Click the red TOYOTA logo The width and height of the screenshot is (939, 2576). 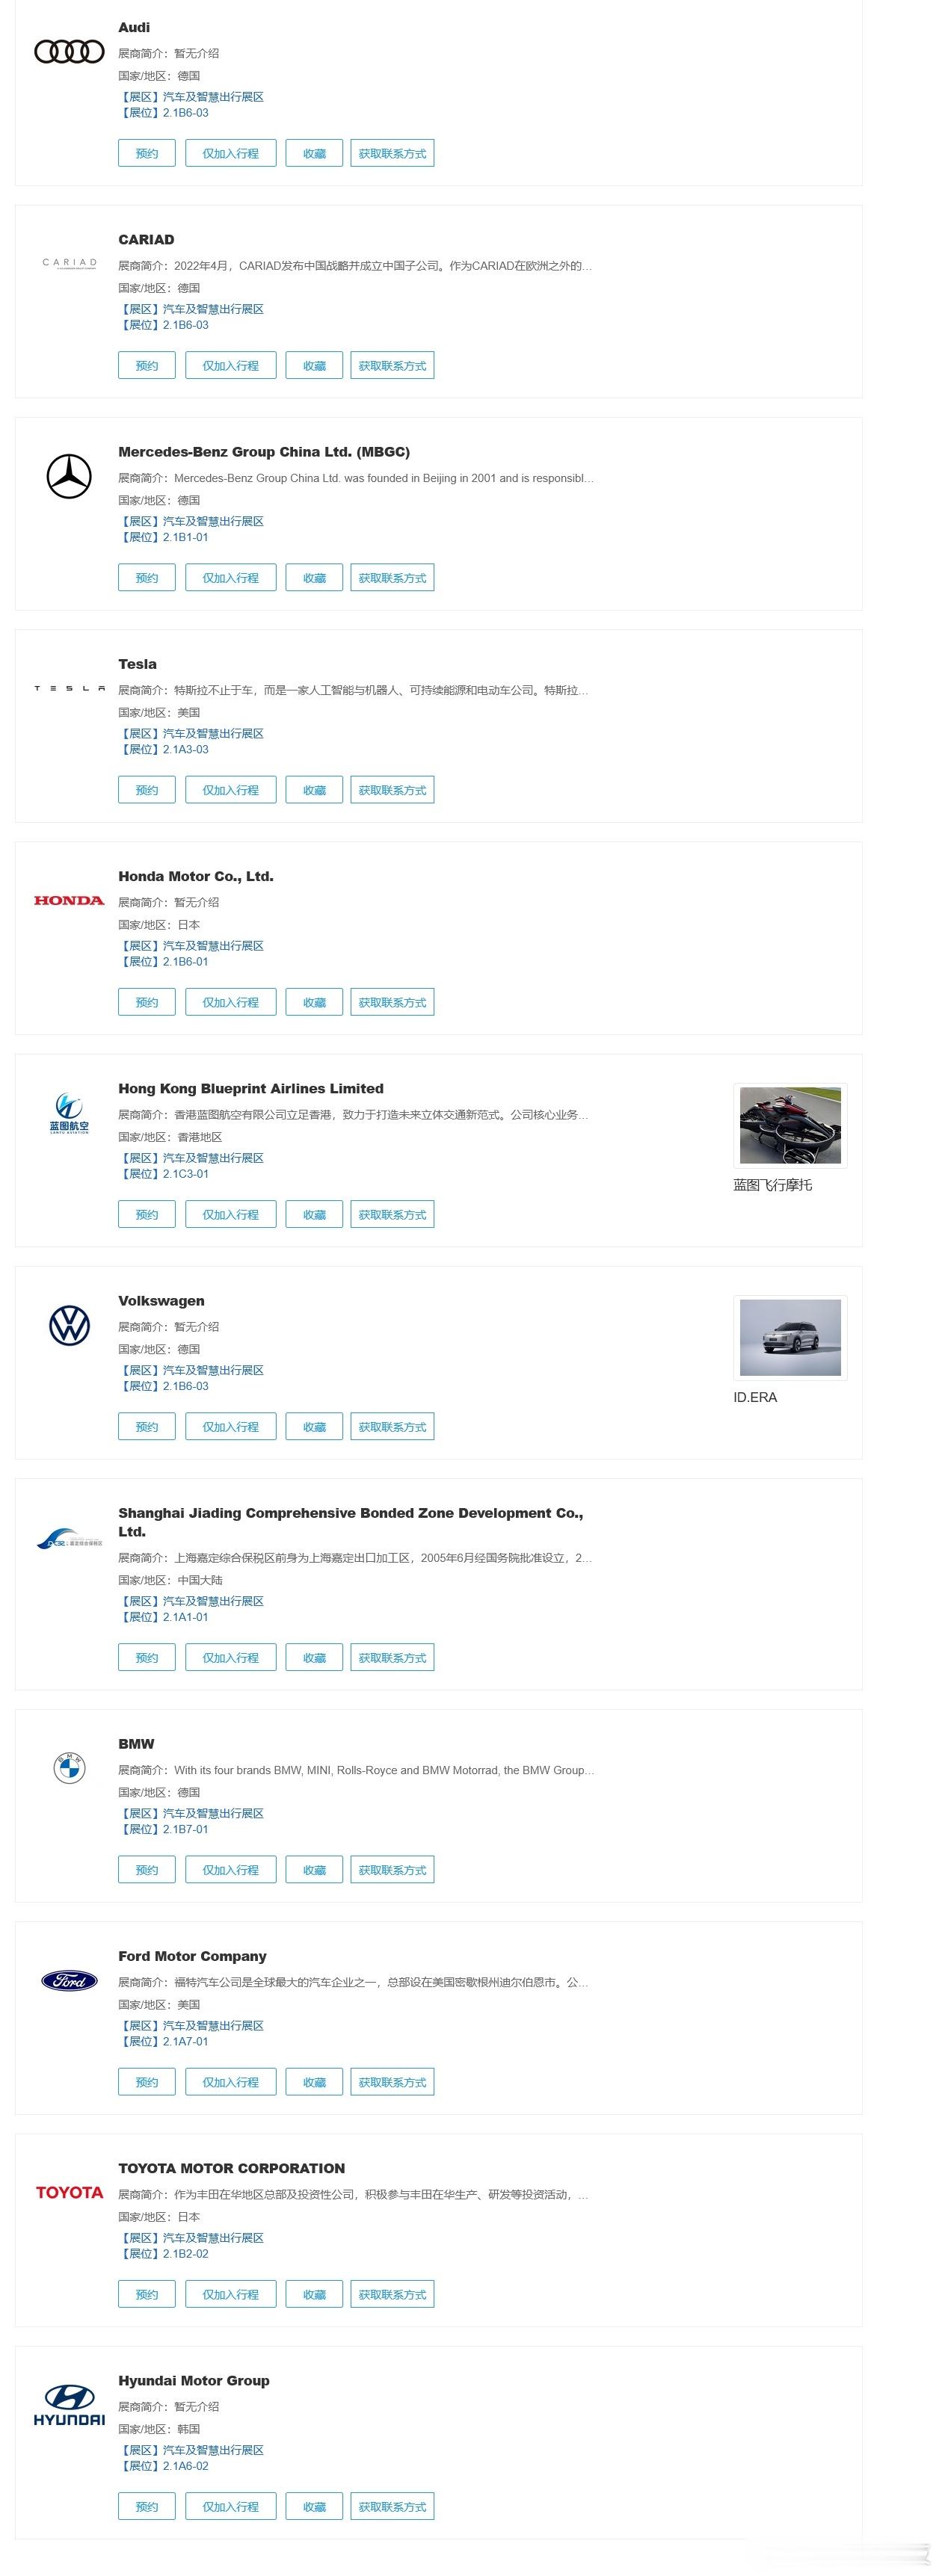coord(69,2192)
